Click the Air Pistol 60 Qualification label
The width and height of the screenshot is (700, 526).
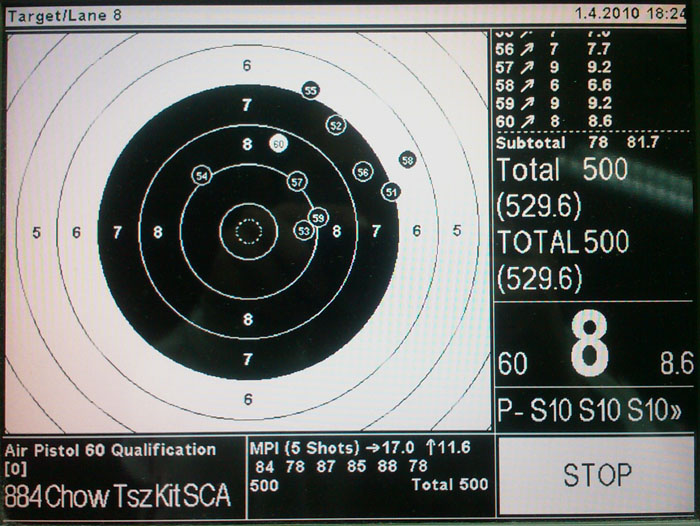pos(110,450)
